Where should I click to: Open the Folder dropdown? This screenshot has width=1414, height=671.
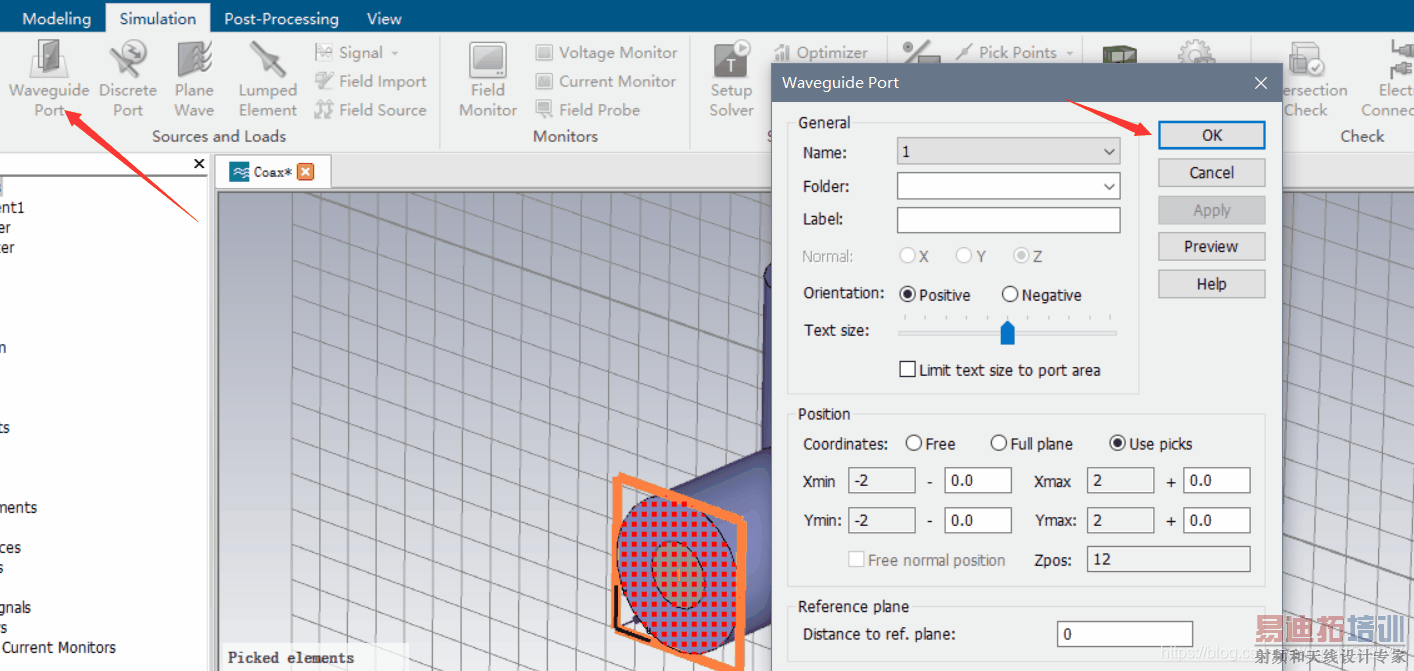[1109, 186]
